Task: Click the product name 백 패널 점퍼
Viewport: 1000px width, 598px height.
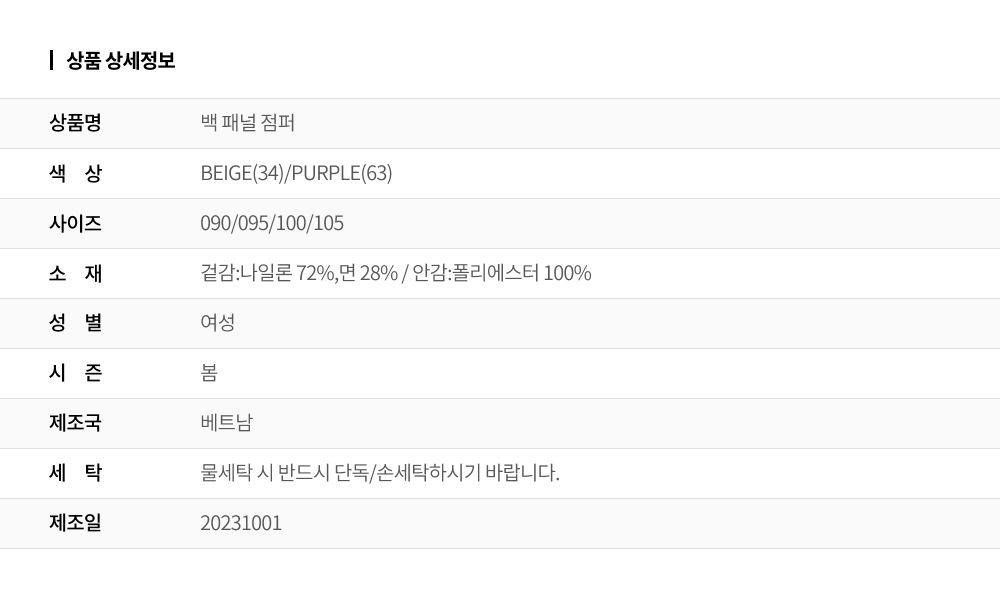Action: pos(247,122)
